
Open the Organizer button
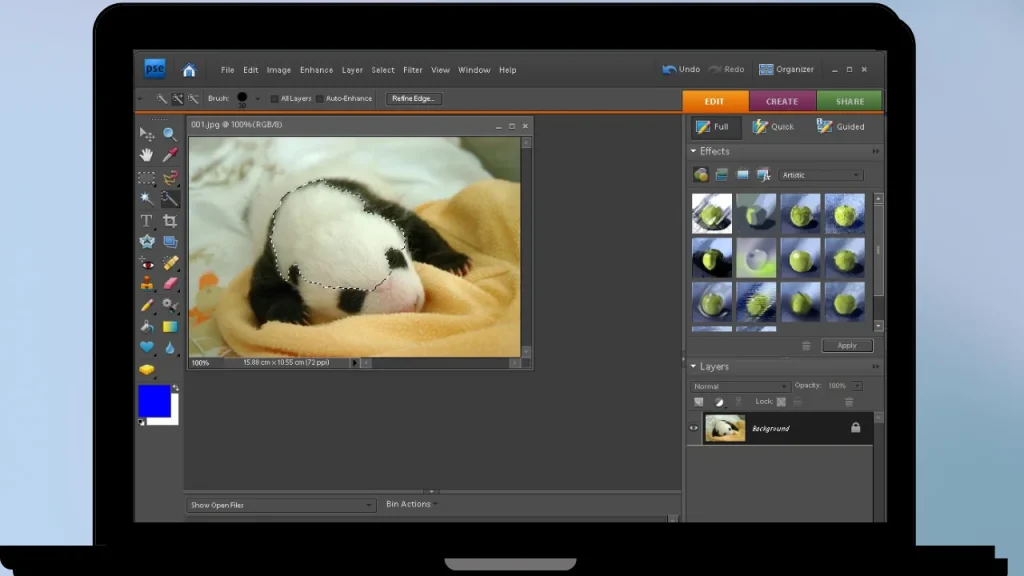pos(786,69)
